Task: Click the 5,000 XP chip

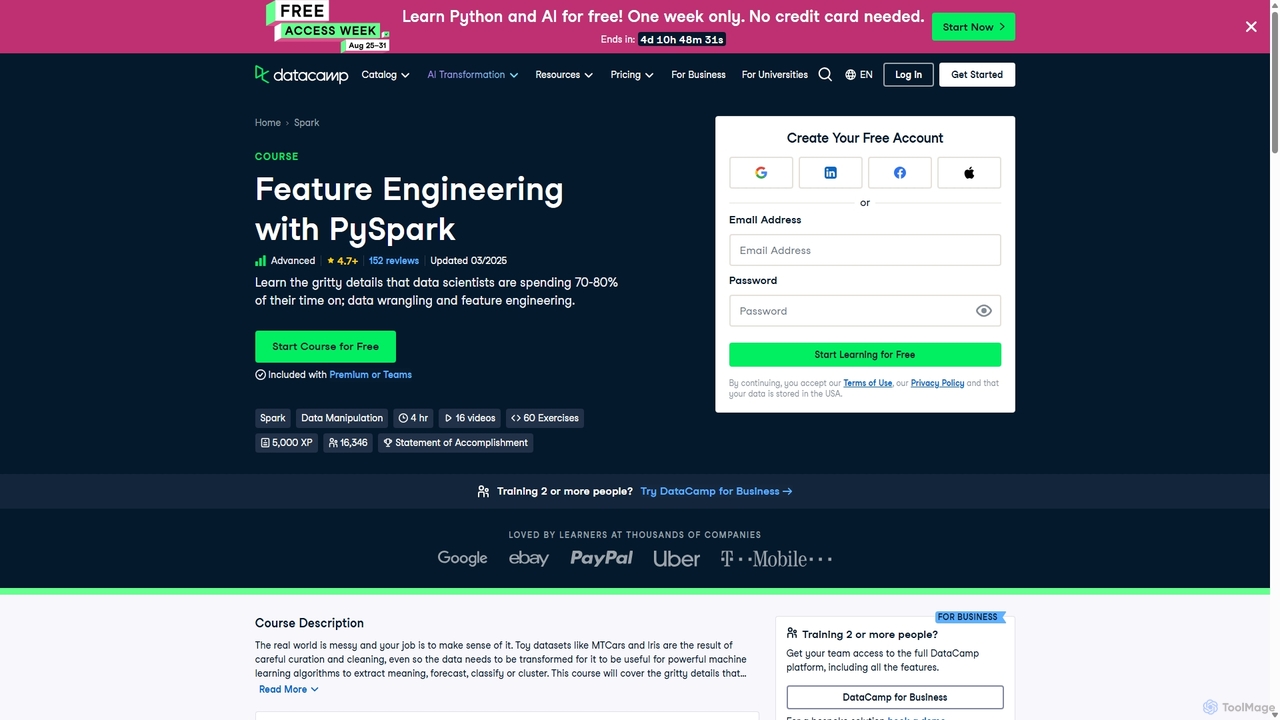Action: point(286,442)
